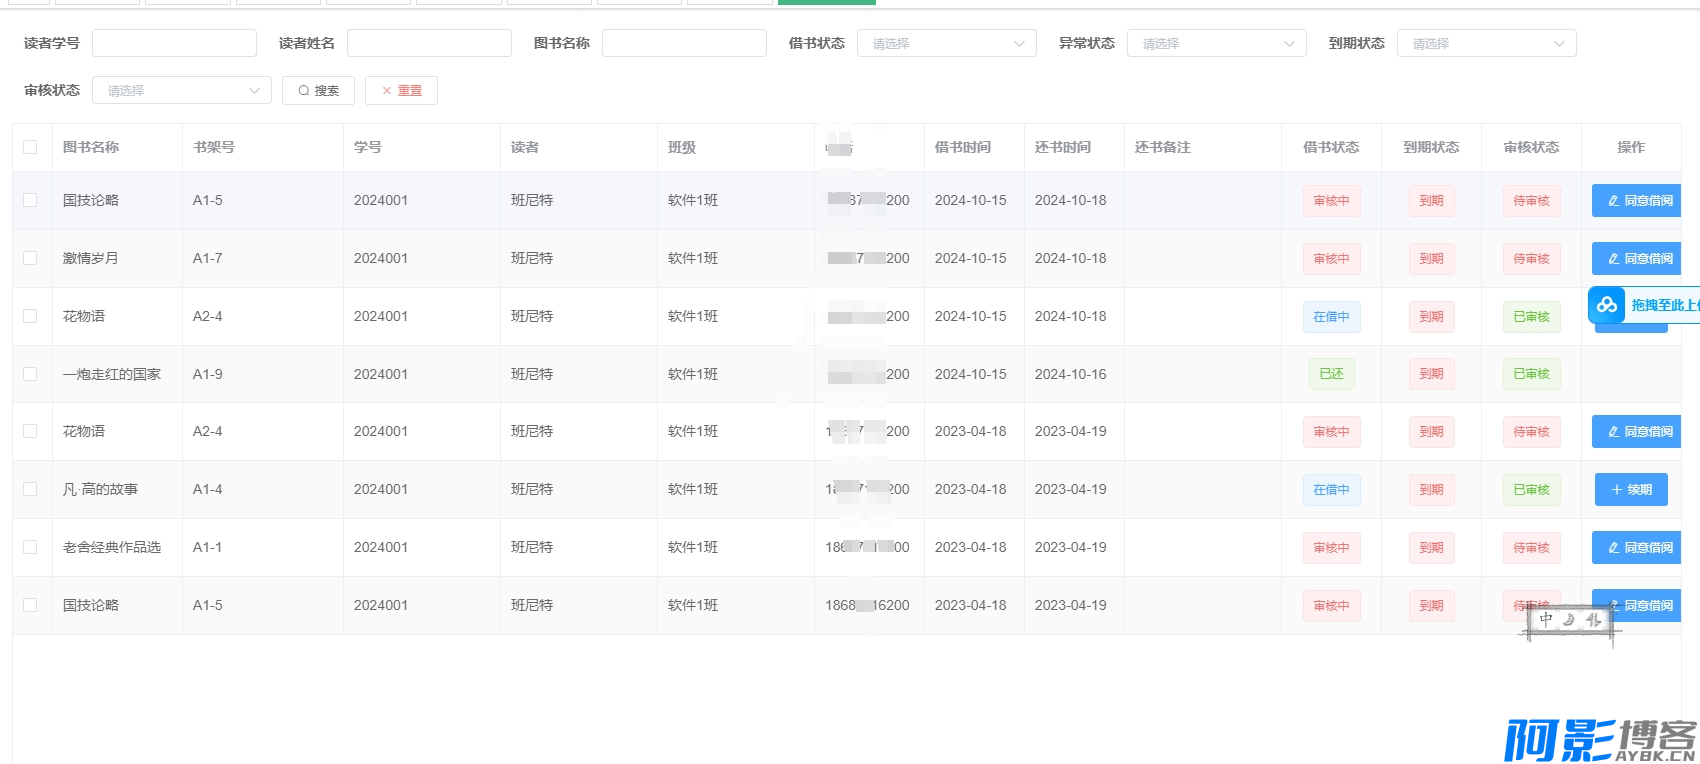Select the 老舍经典作品选 row checkbox

pos(30,547)
